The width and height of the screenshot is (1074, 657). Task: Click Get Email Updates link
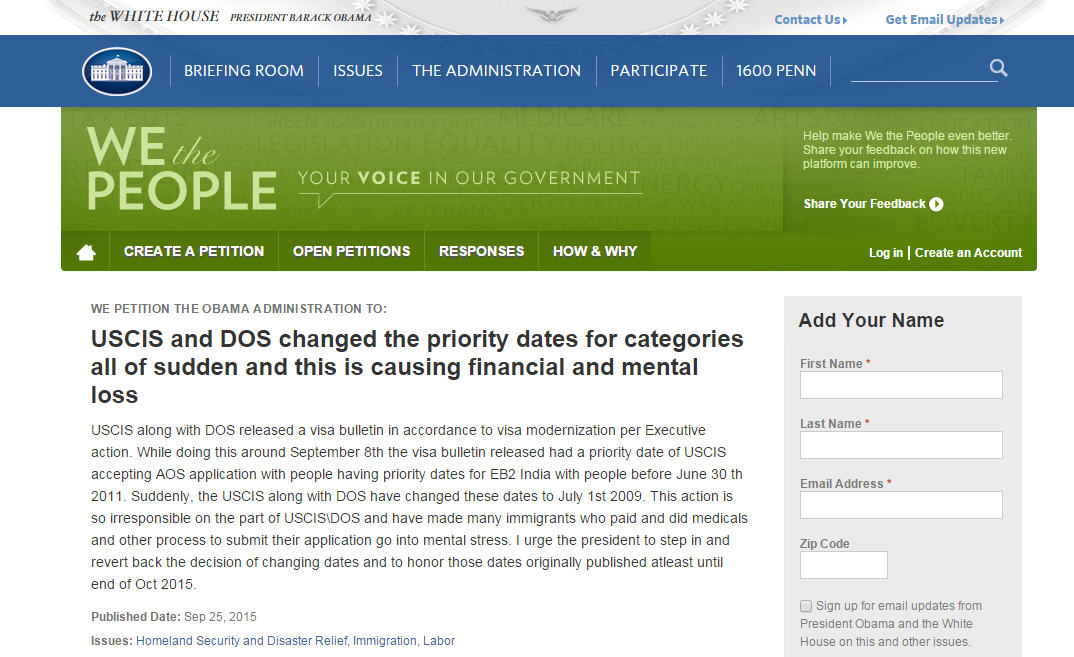(945, 20)
